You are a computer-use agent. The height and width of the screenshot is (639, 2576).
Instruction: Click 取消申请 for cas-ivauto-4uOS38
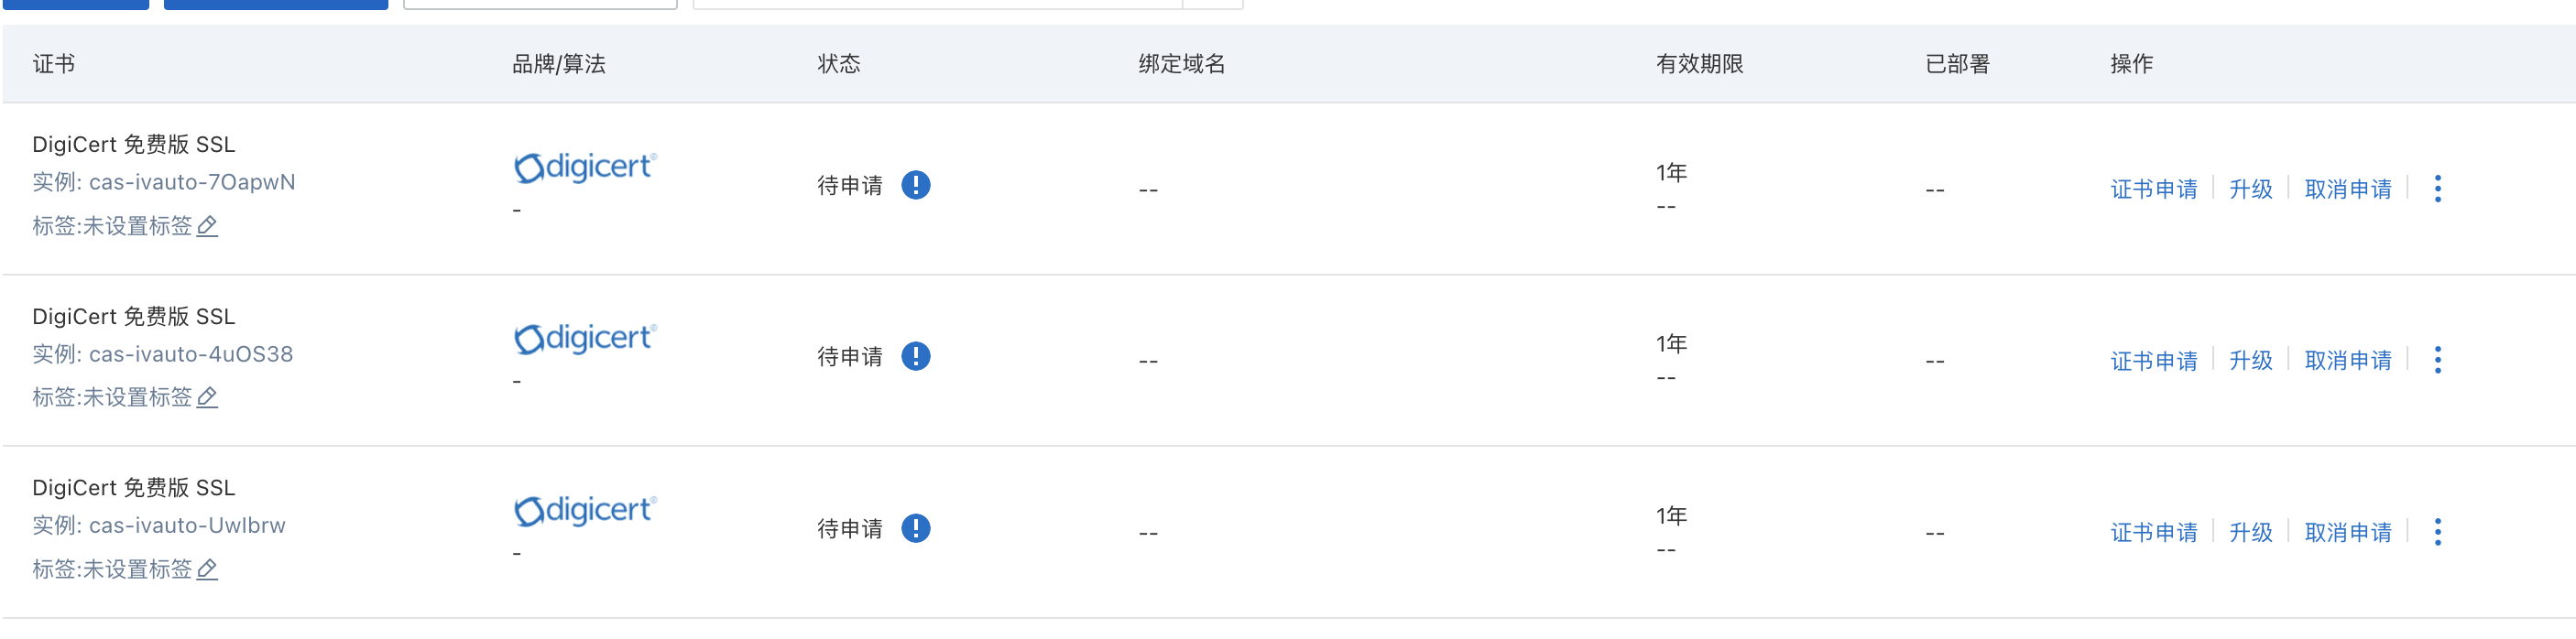point(2347,360)
